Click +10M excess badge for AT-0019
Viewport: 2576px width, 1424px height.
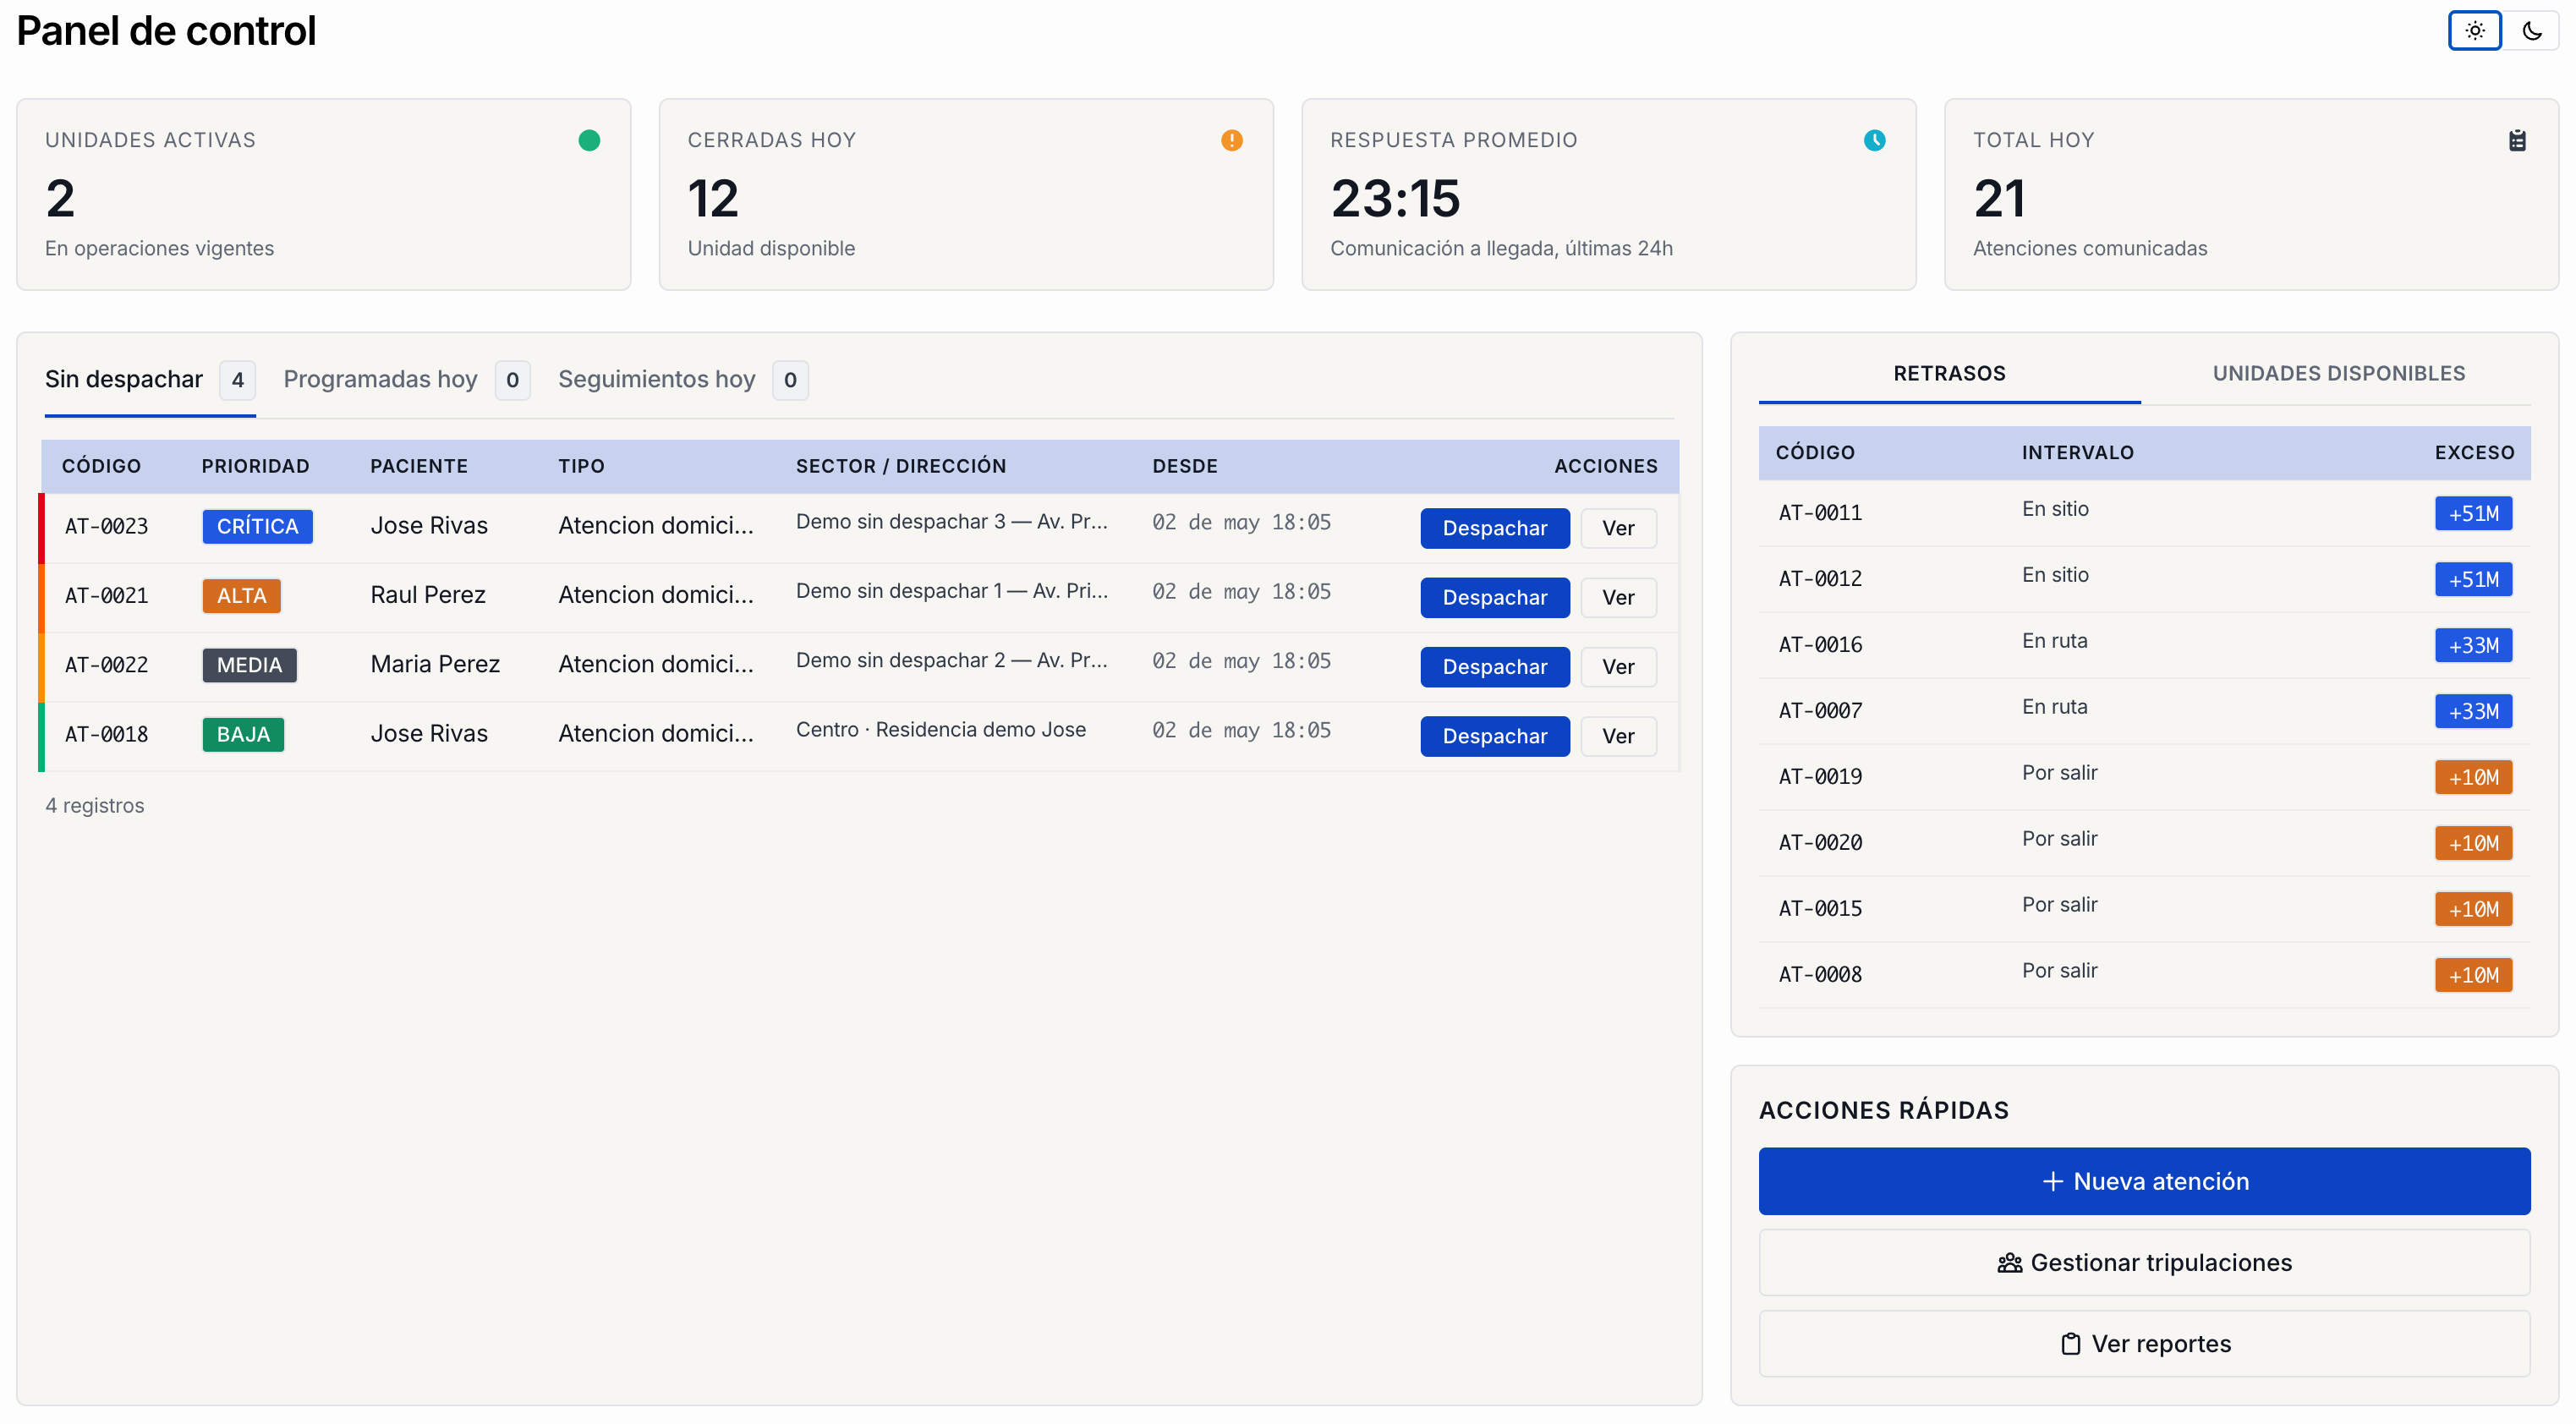2473,778
